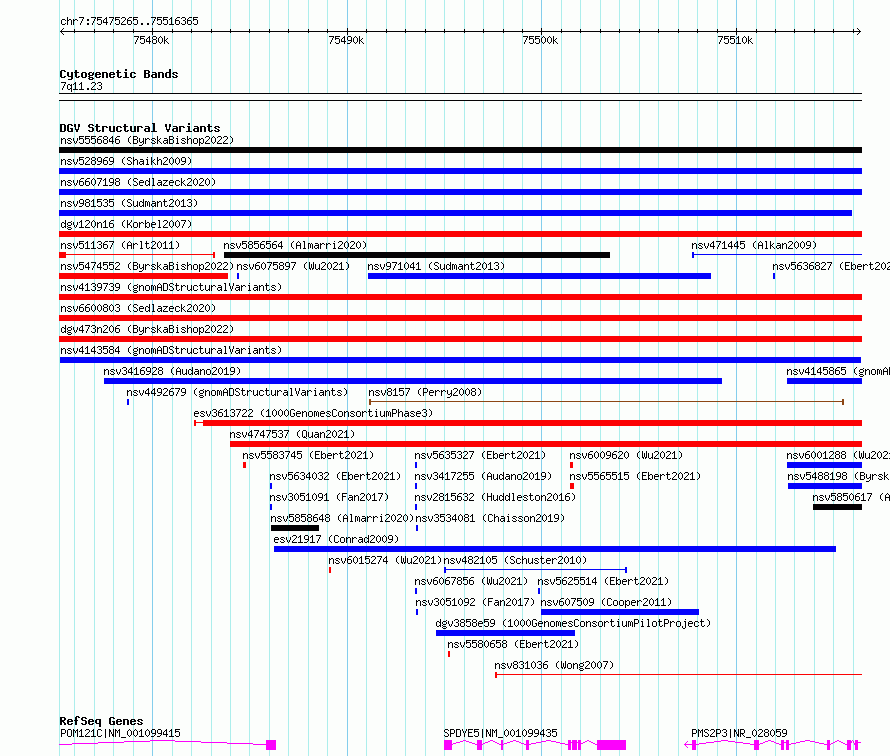This screenshot has width=890, height=756.
Task: Click the blue nsv6001288 feature bar
Action: click(x=824, y=465)
